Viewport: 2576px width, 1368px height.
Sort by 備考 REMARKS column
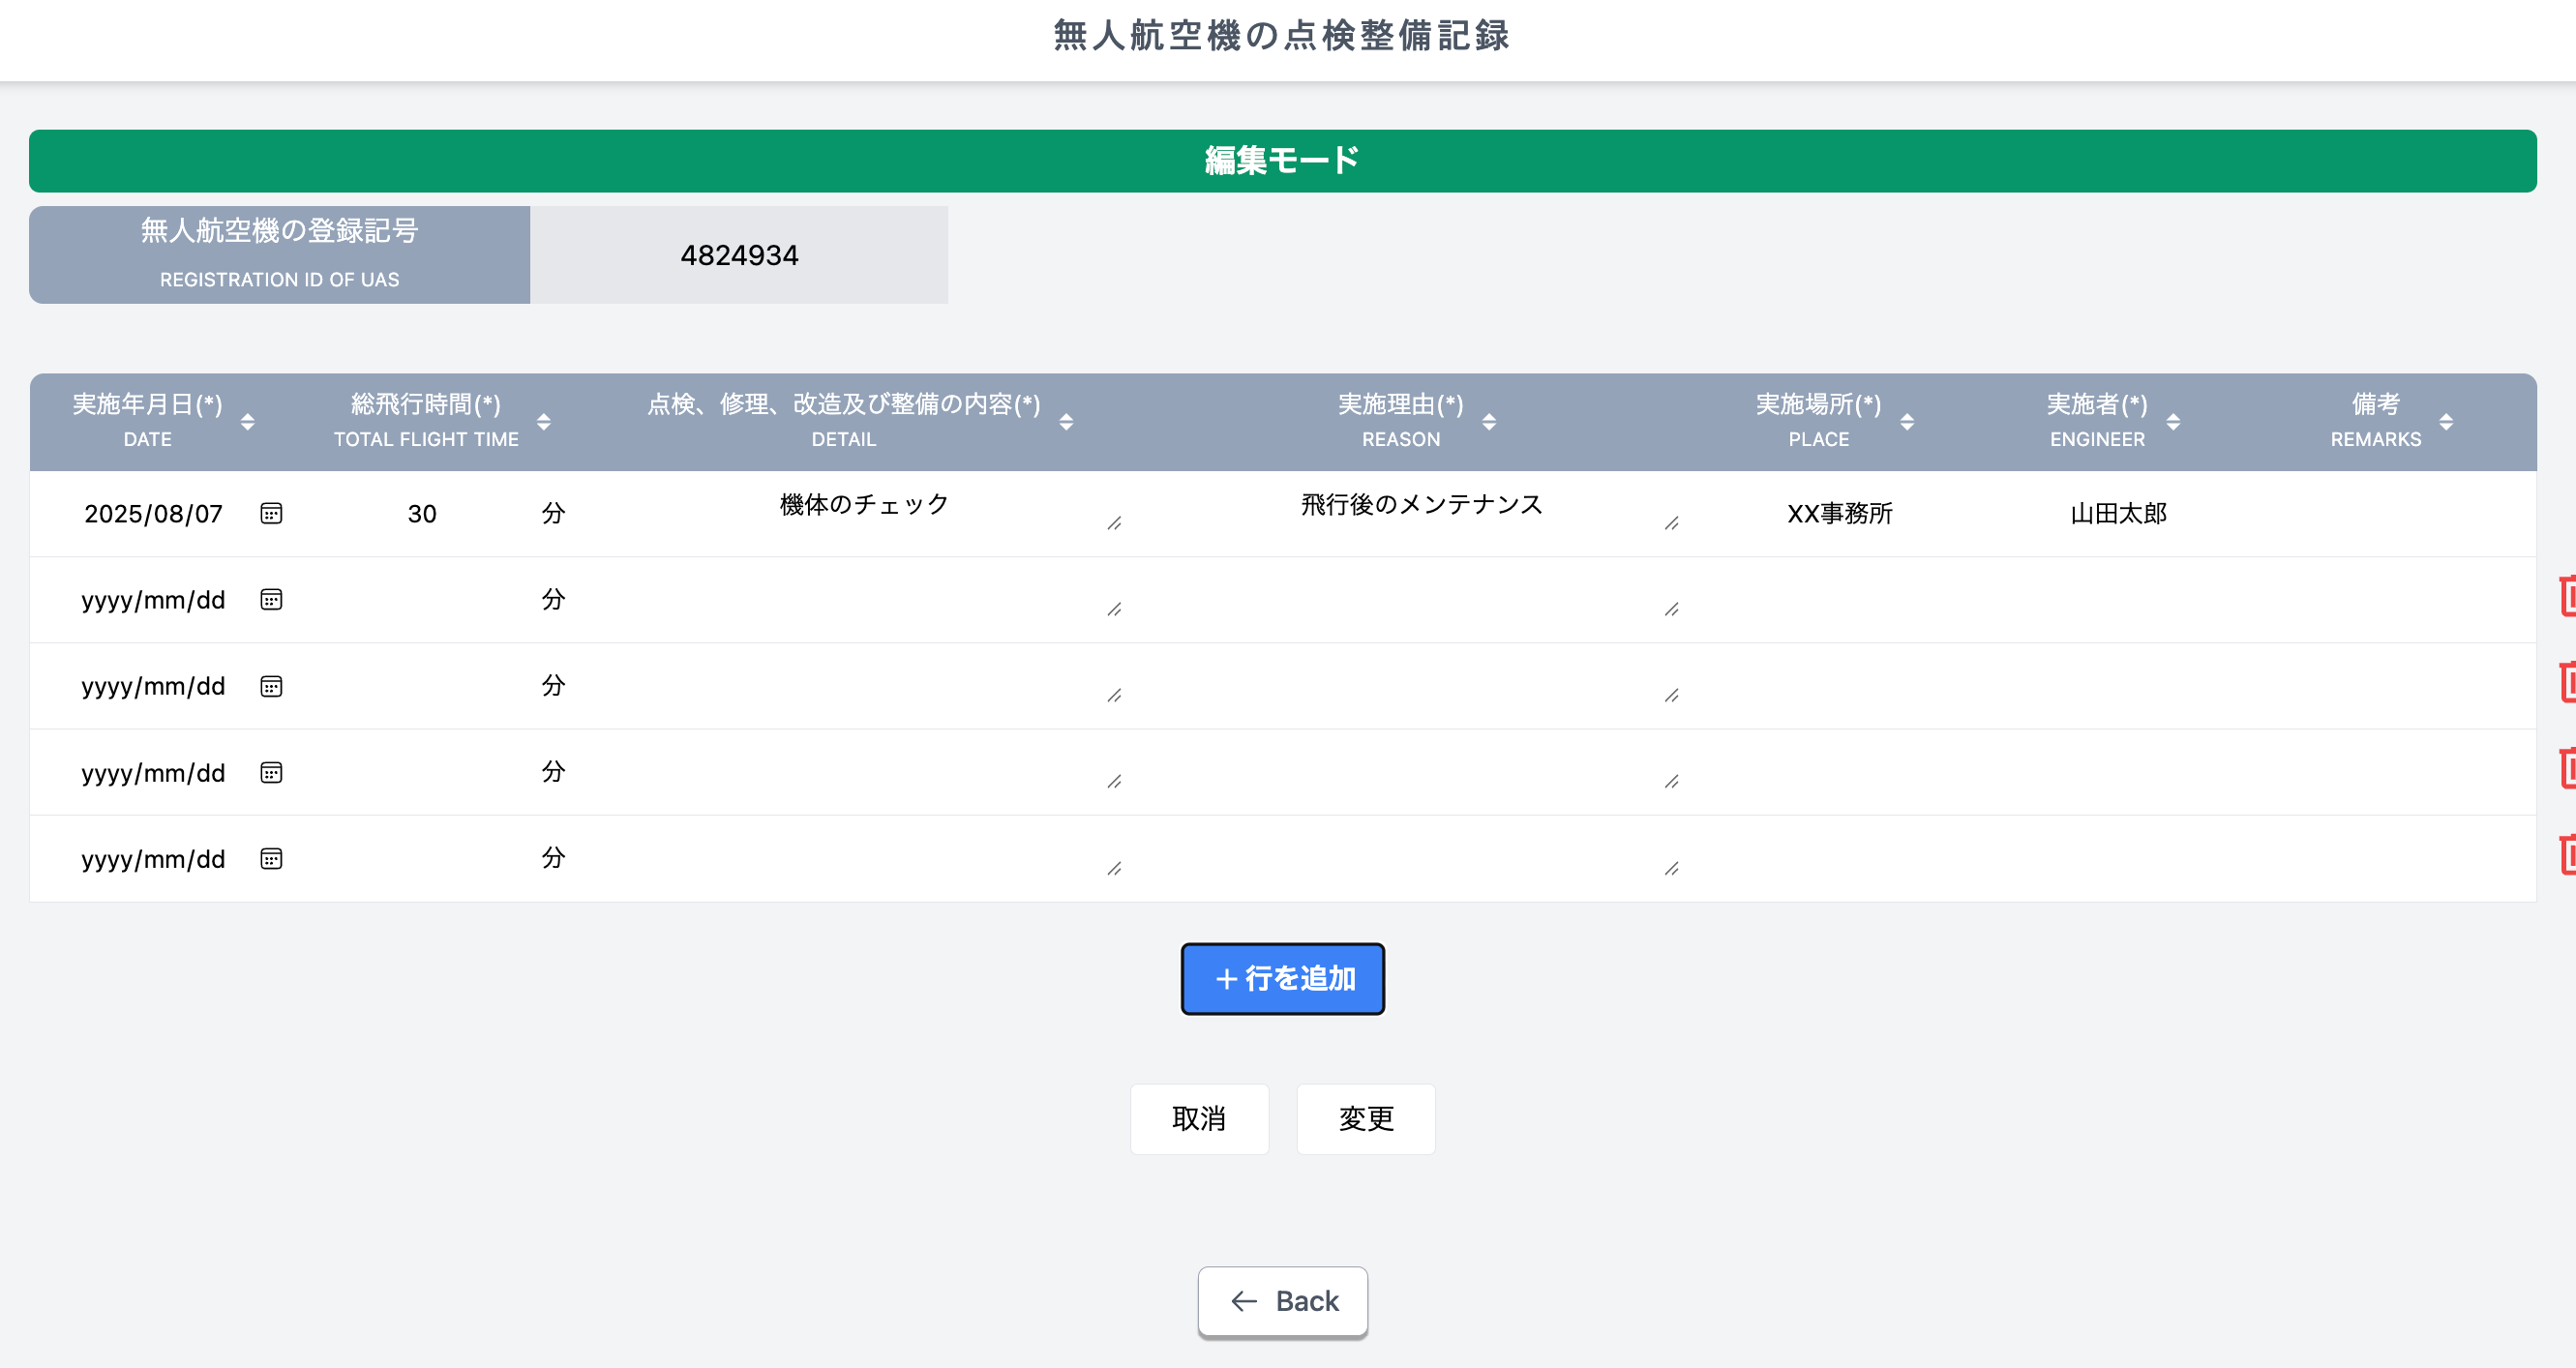(2445, 422)
